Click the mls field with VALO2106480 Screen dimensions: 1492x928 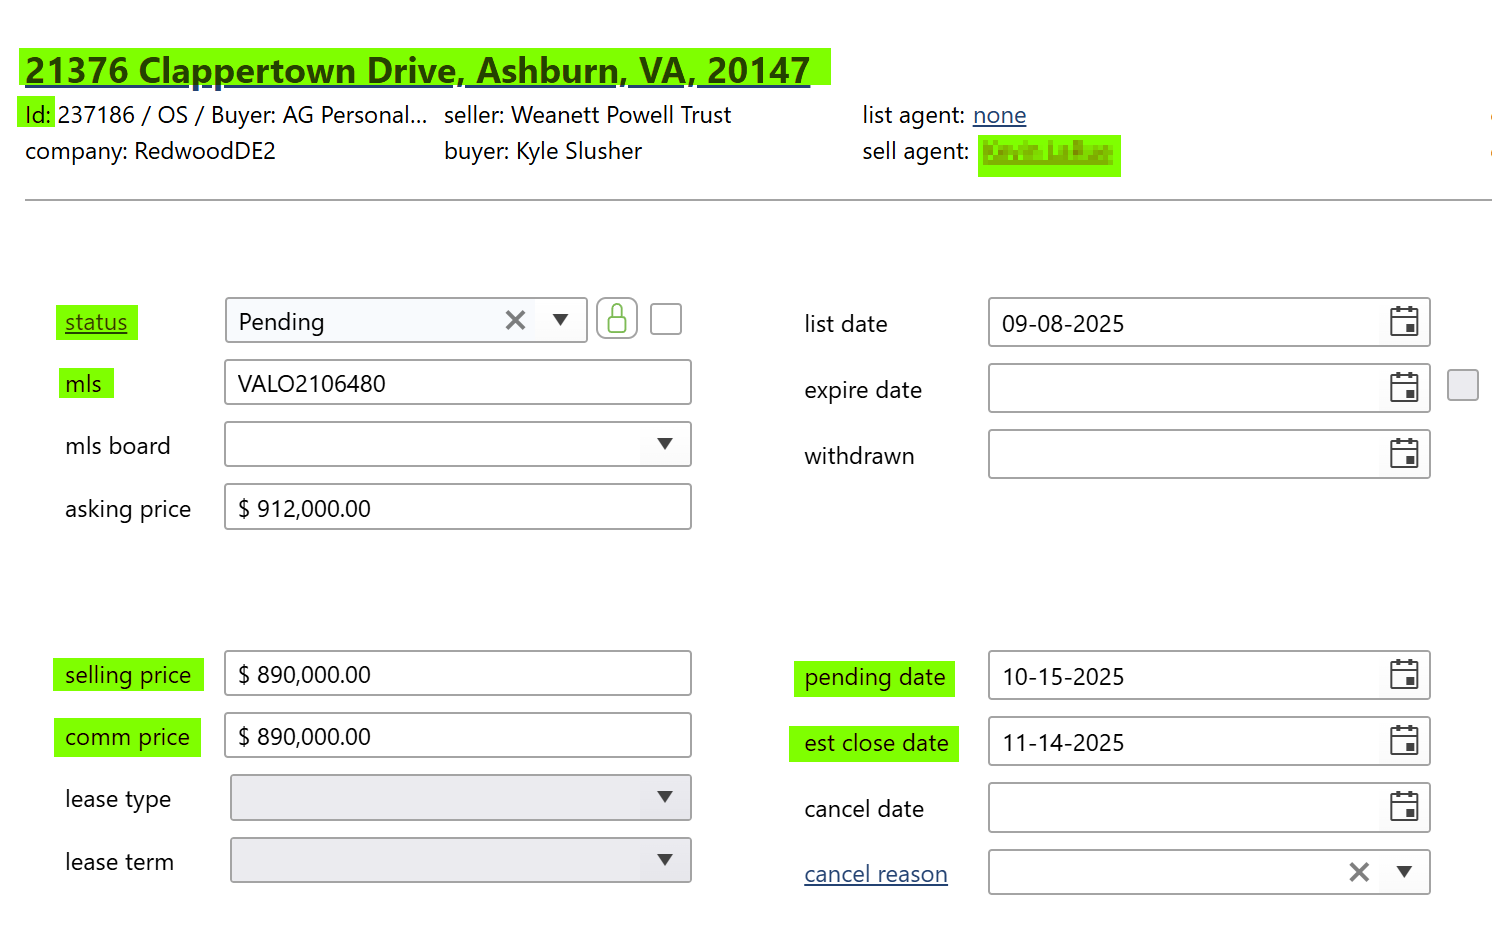coord(458,382)
